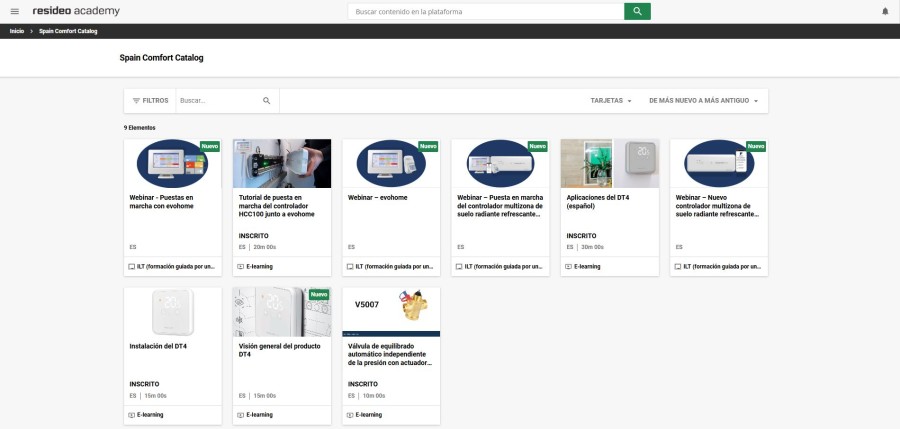900x429 pixels.
Task: Click 20m 00s duration on HCC100 card
Action: pyautogui.click(x=265, y=247)
